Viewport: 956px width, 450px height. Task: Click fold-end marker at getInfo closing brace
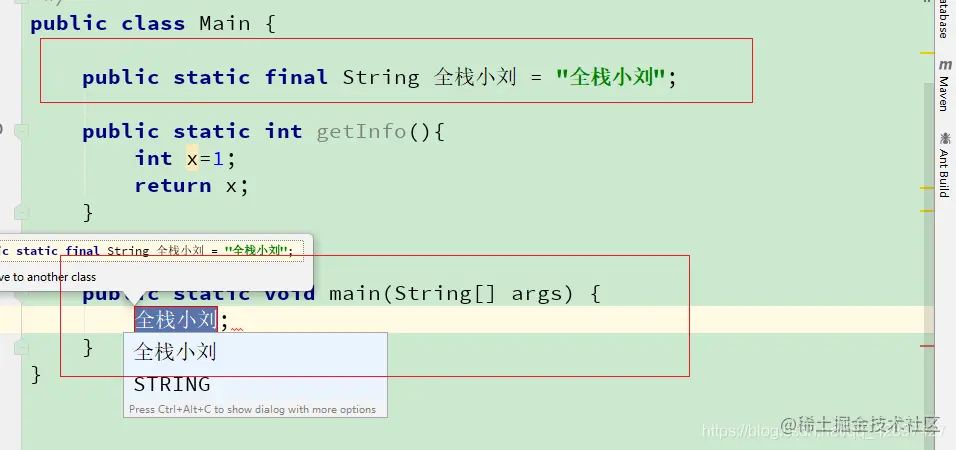[21, 212]
